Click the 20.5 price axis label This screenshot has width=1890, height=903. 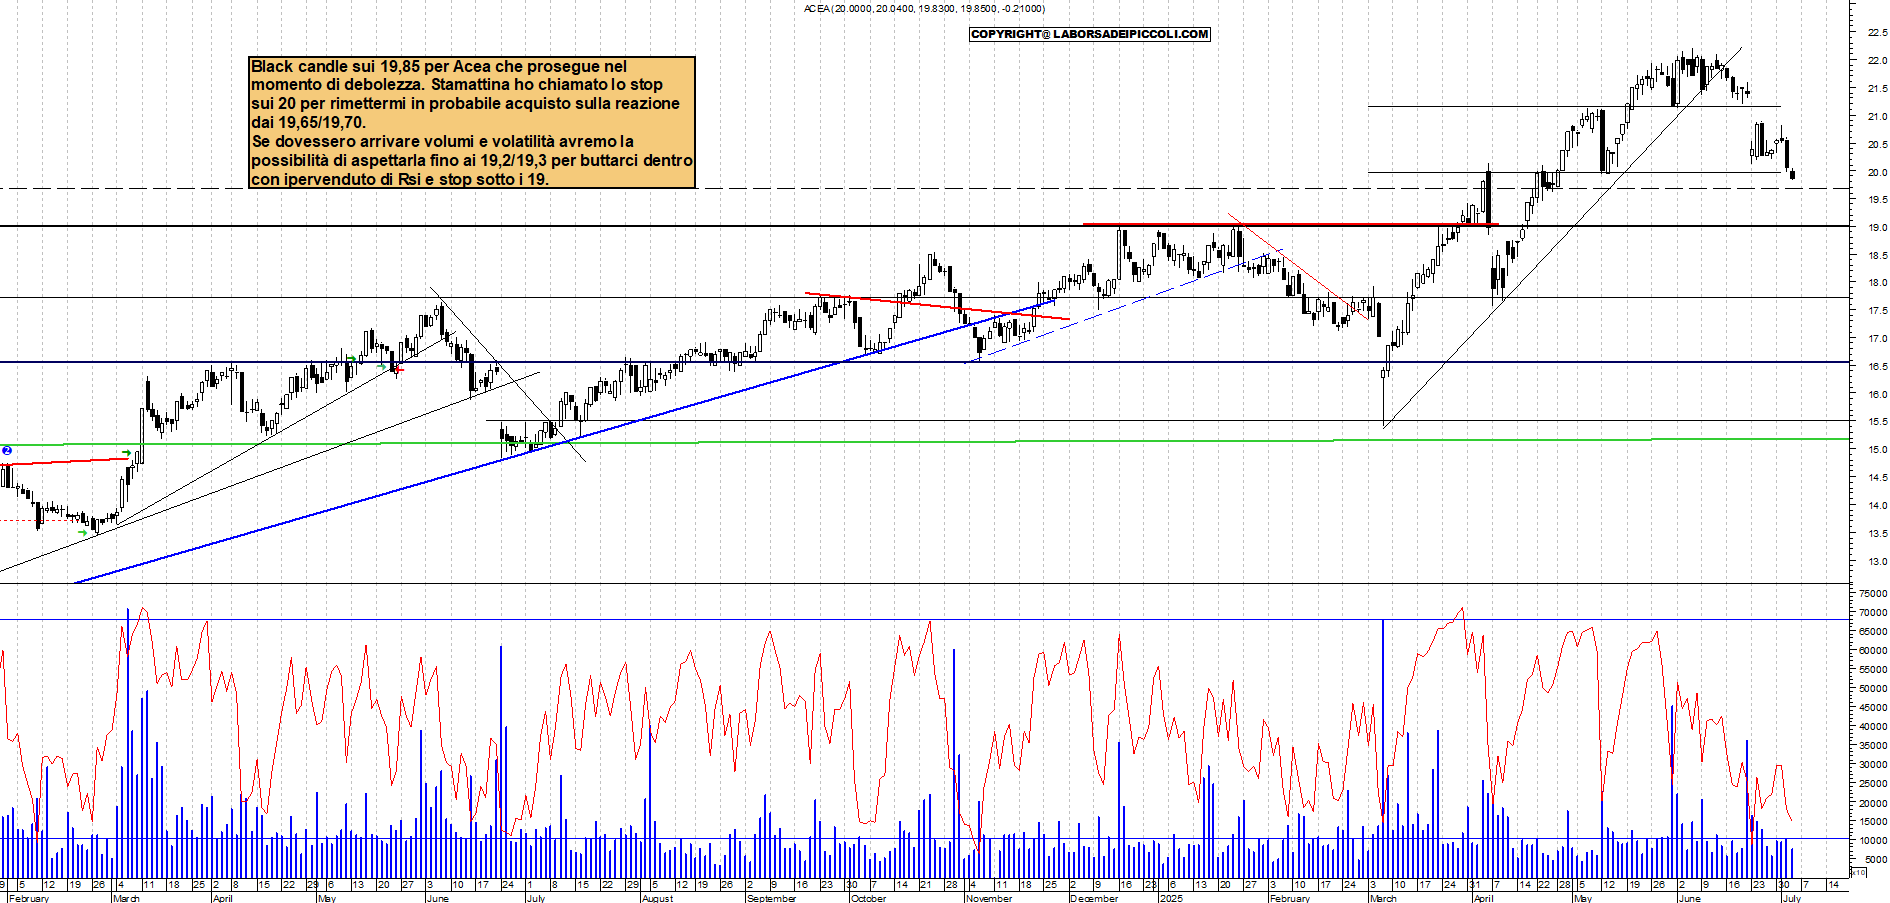coord(1877,145)
